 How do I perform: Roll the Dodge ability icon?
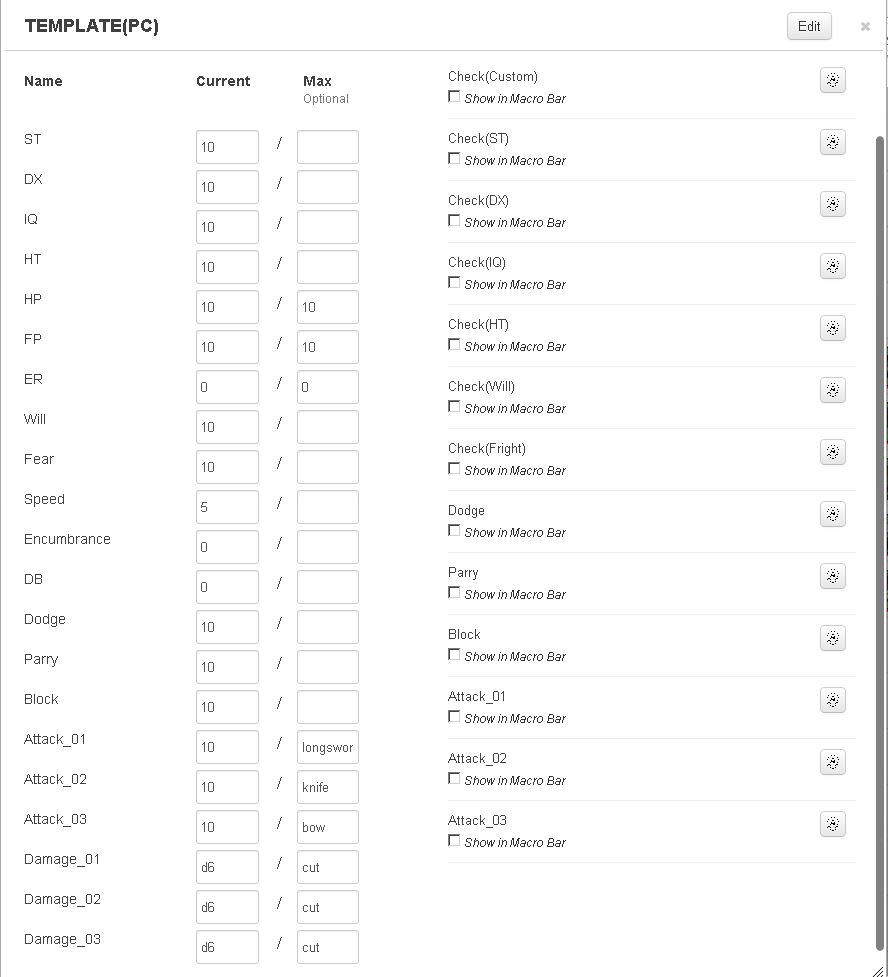[832, 515]
